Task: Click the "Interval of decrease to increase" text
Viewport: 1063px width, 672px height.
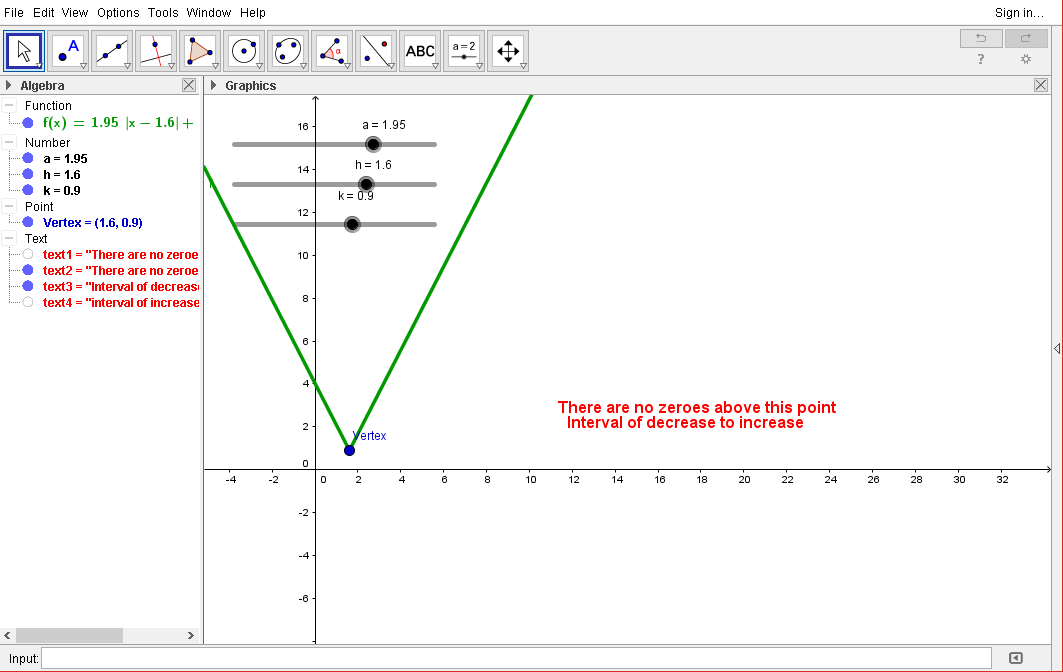Action: pyautogui.click(x=685, y=422)
